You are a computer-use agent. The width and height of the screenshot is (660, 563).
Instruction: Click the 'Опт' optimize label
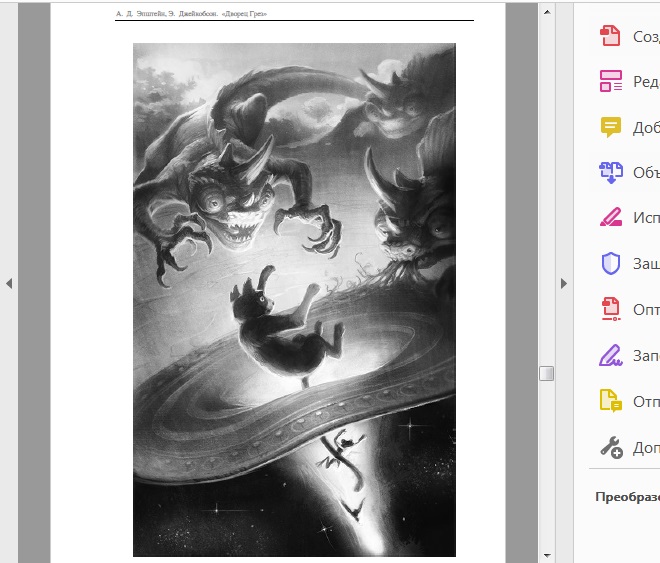point(646,310)
